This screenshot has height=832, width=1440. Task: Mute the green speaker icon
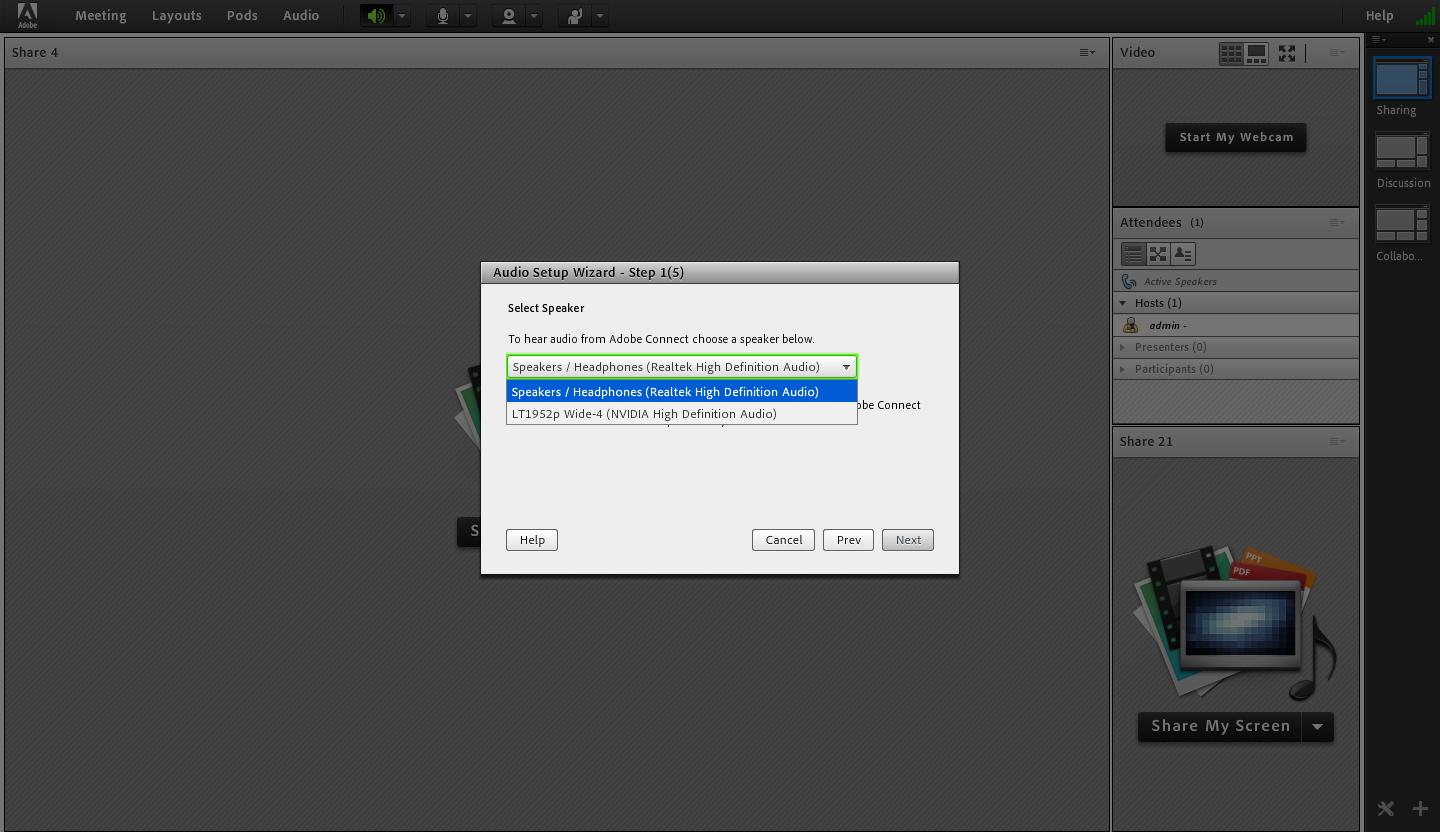click(x=376, y=16)
